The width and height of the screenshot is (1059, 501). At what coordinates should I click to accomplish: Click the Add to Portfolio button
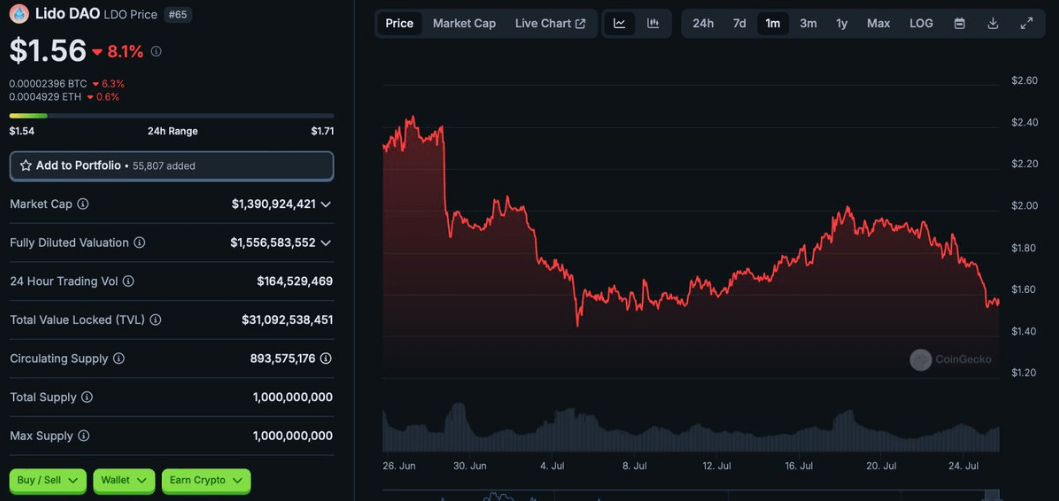(172, 166)
